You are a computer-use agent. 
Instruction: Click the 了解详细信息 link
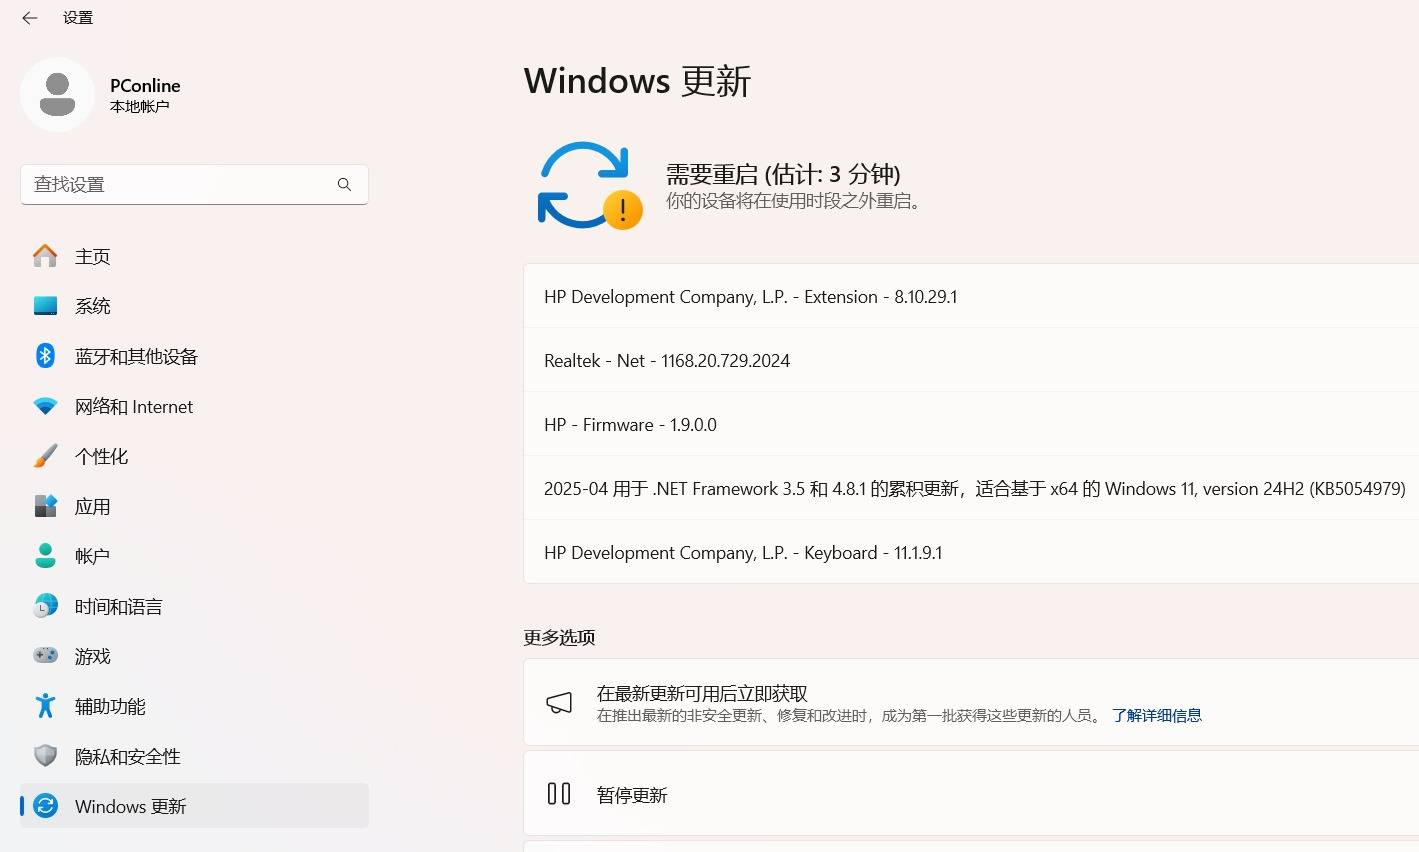pos(1156,715)
